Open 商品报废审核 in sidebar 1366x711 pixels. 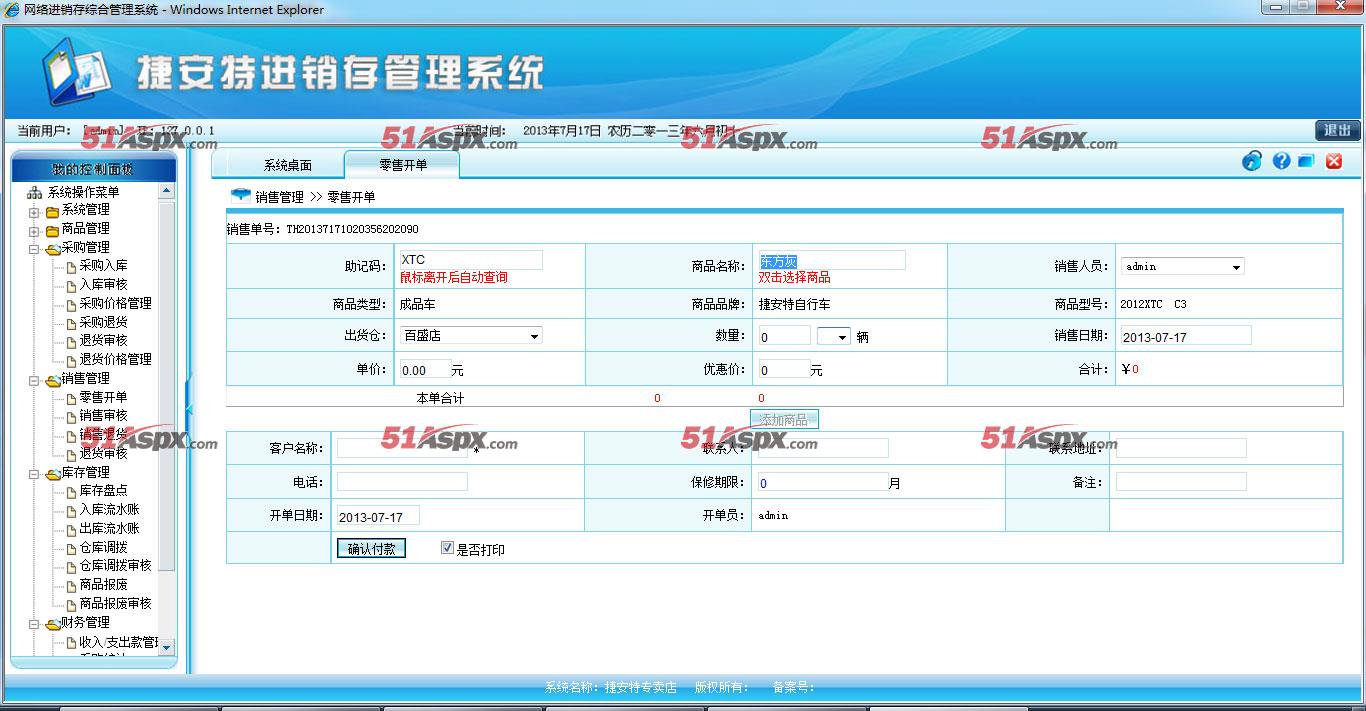115,603
